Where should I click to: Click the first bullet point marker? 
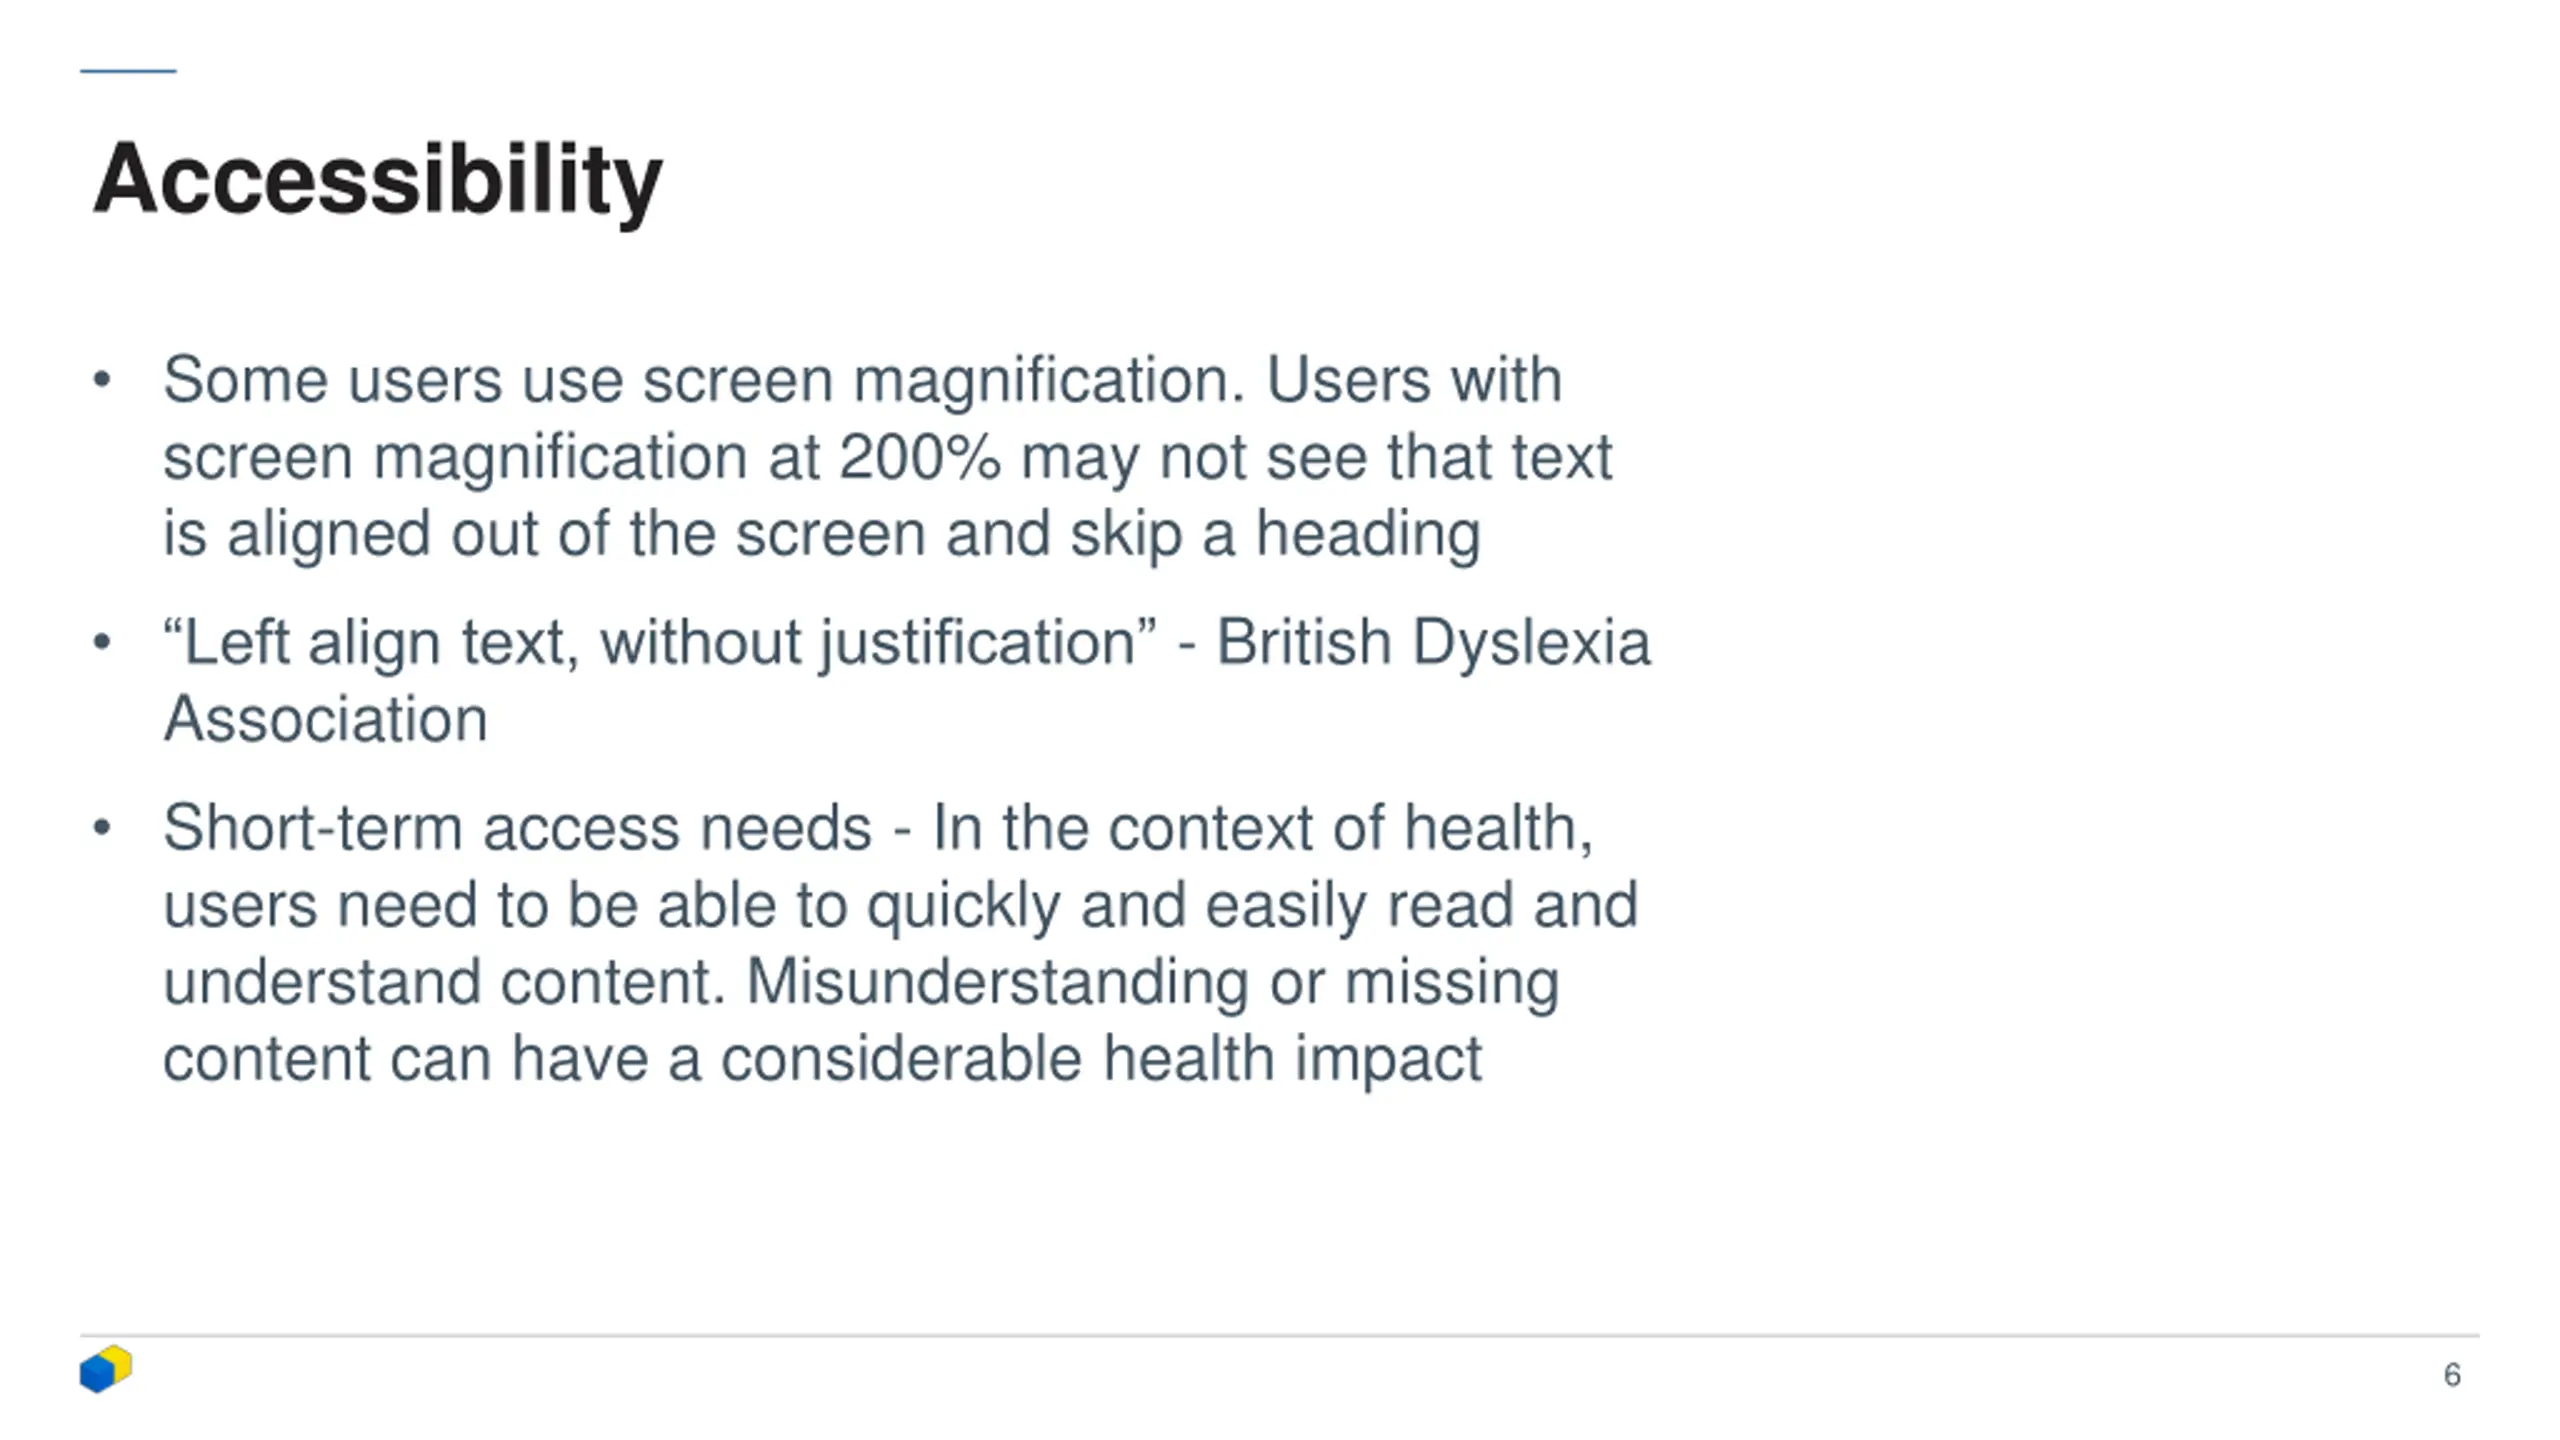click(x=101, y=380)
